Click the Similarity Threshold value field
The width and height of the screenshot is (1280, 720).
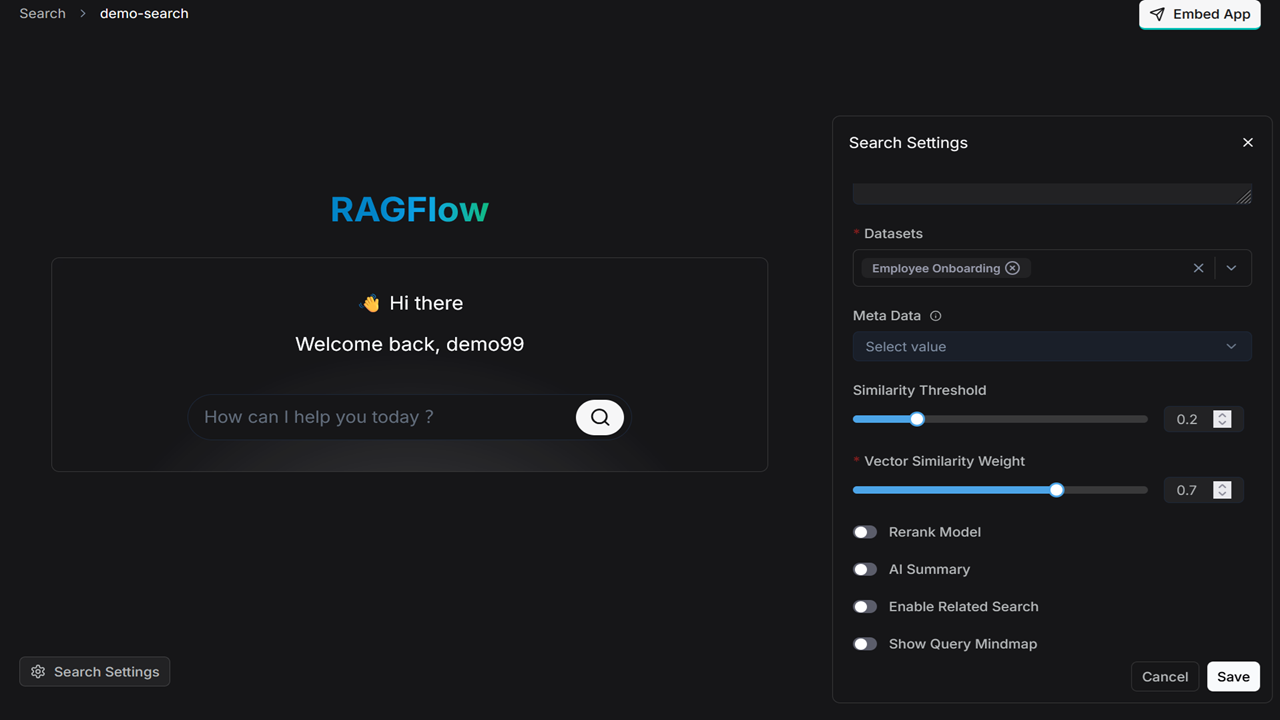tap(1188, 419)
